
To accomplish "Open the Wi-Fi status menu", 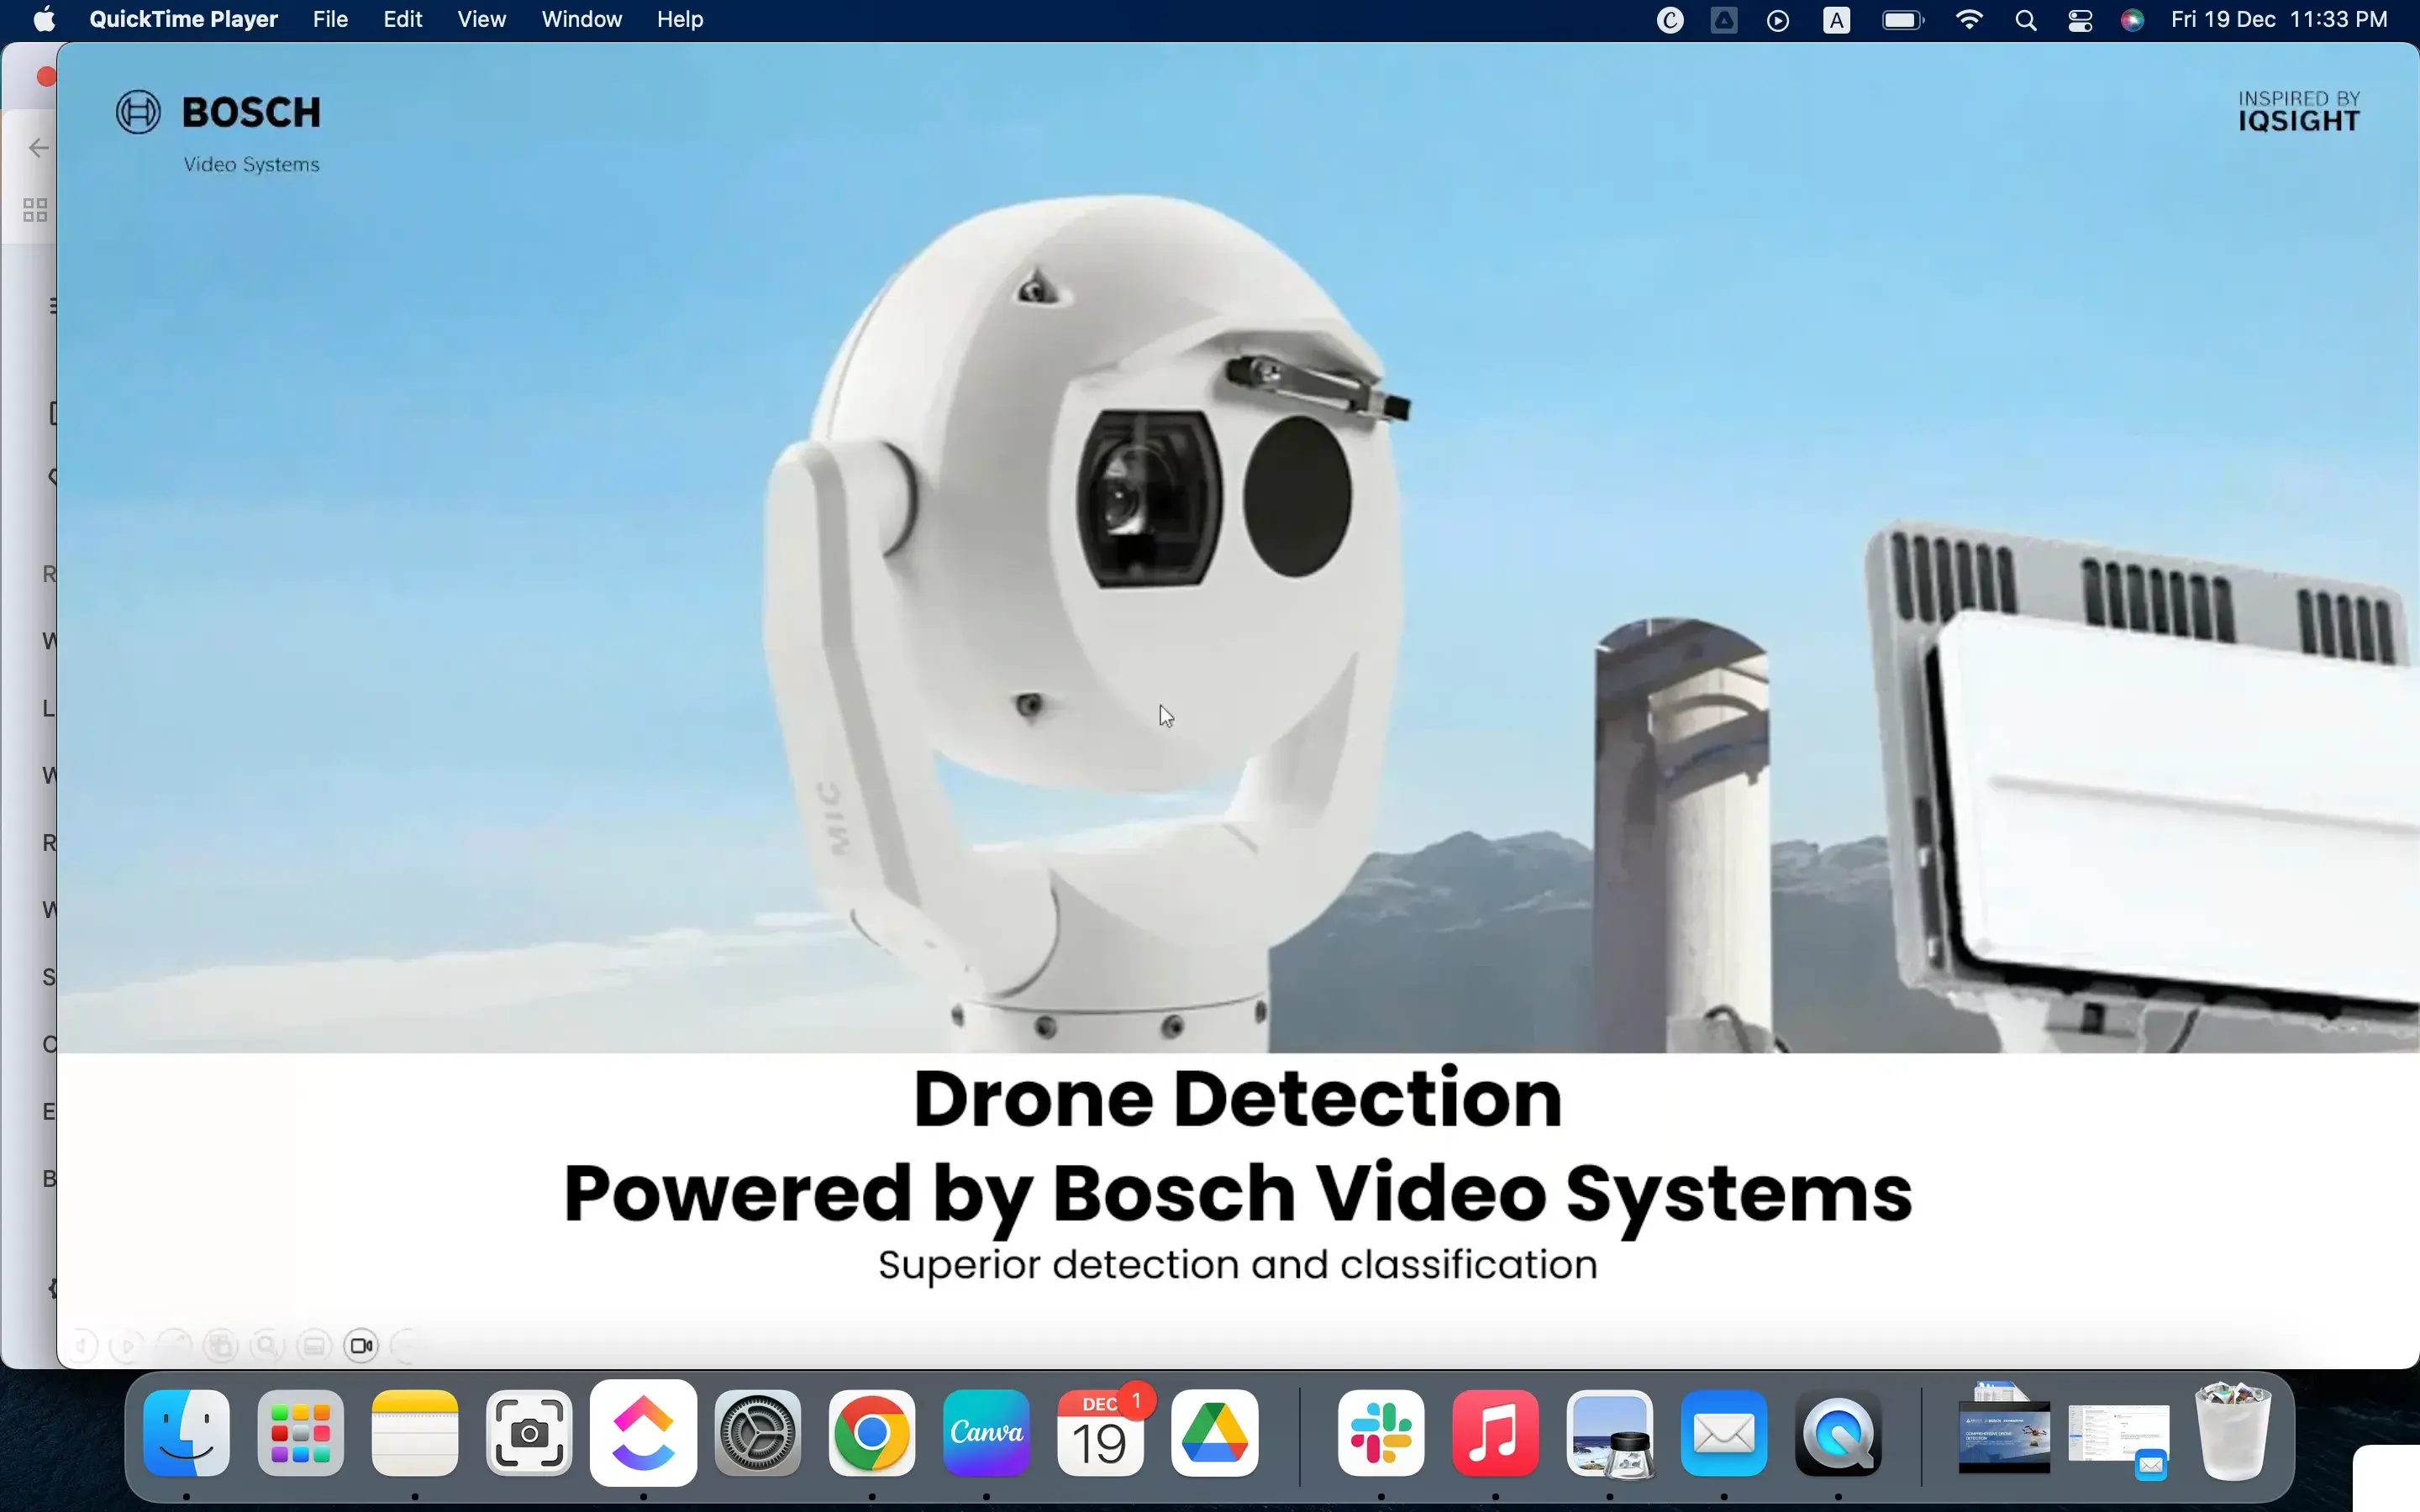I will (x=1967, y=20).
